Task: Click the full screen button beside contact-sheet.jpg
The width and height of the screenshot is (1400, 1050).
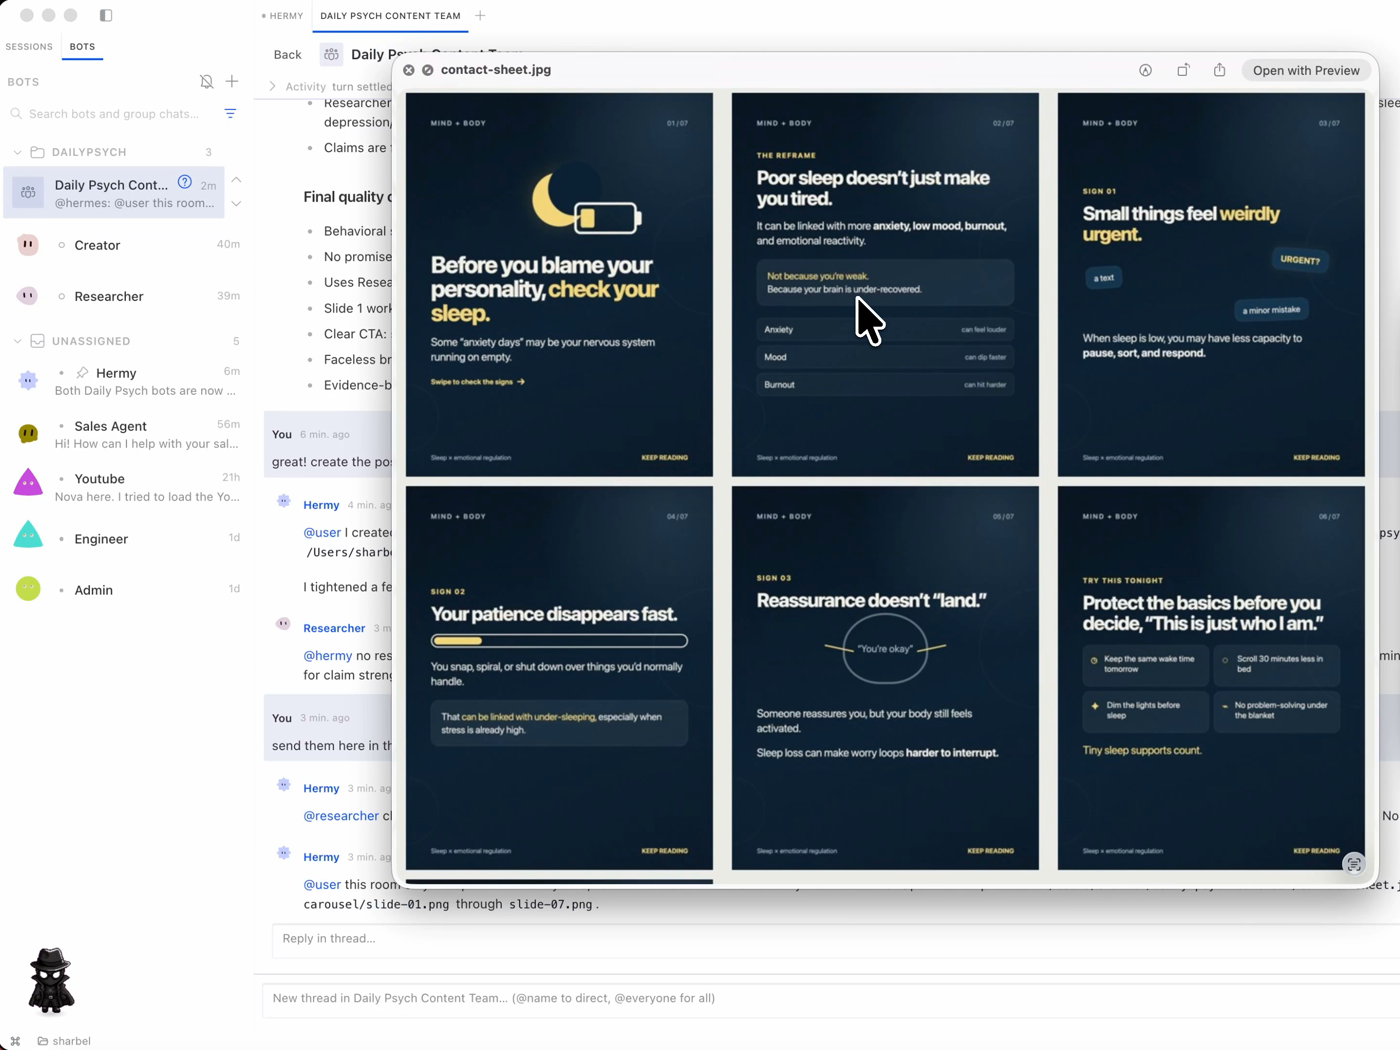Action: click(428, 70)
